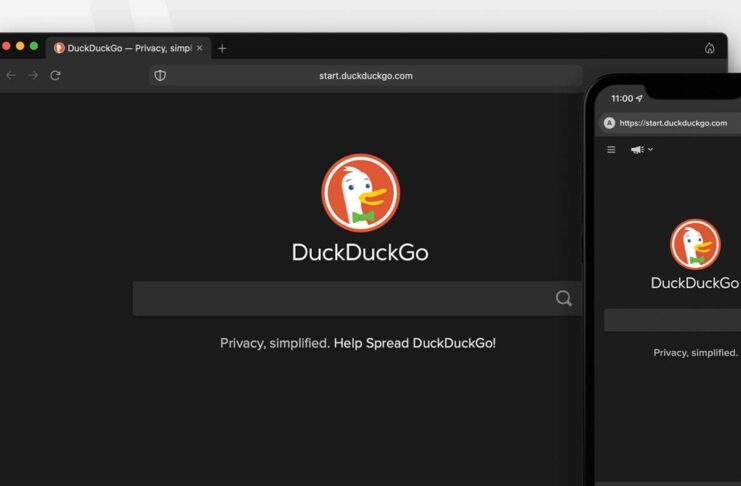Click the phone's Privacy, simplified. text
The height and width of the screenshot is (486, 741).
[x=695, y=353]
